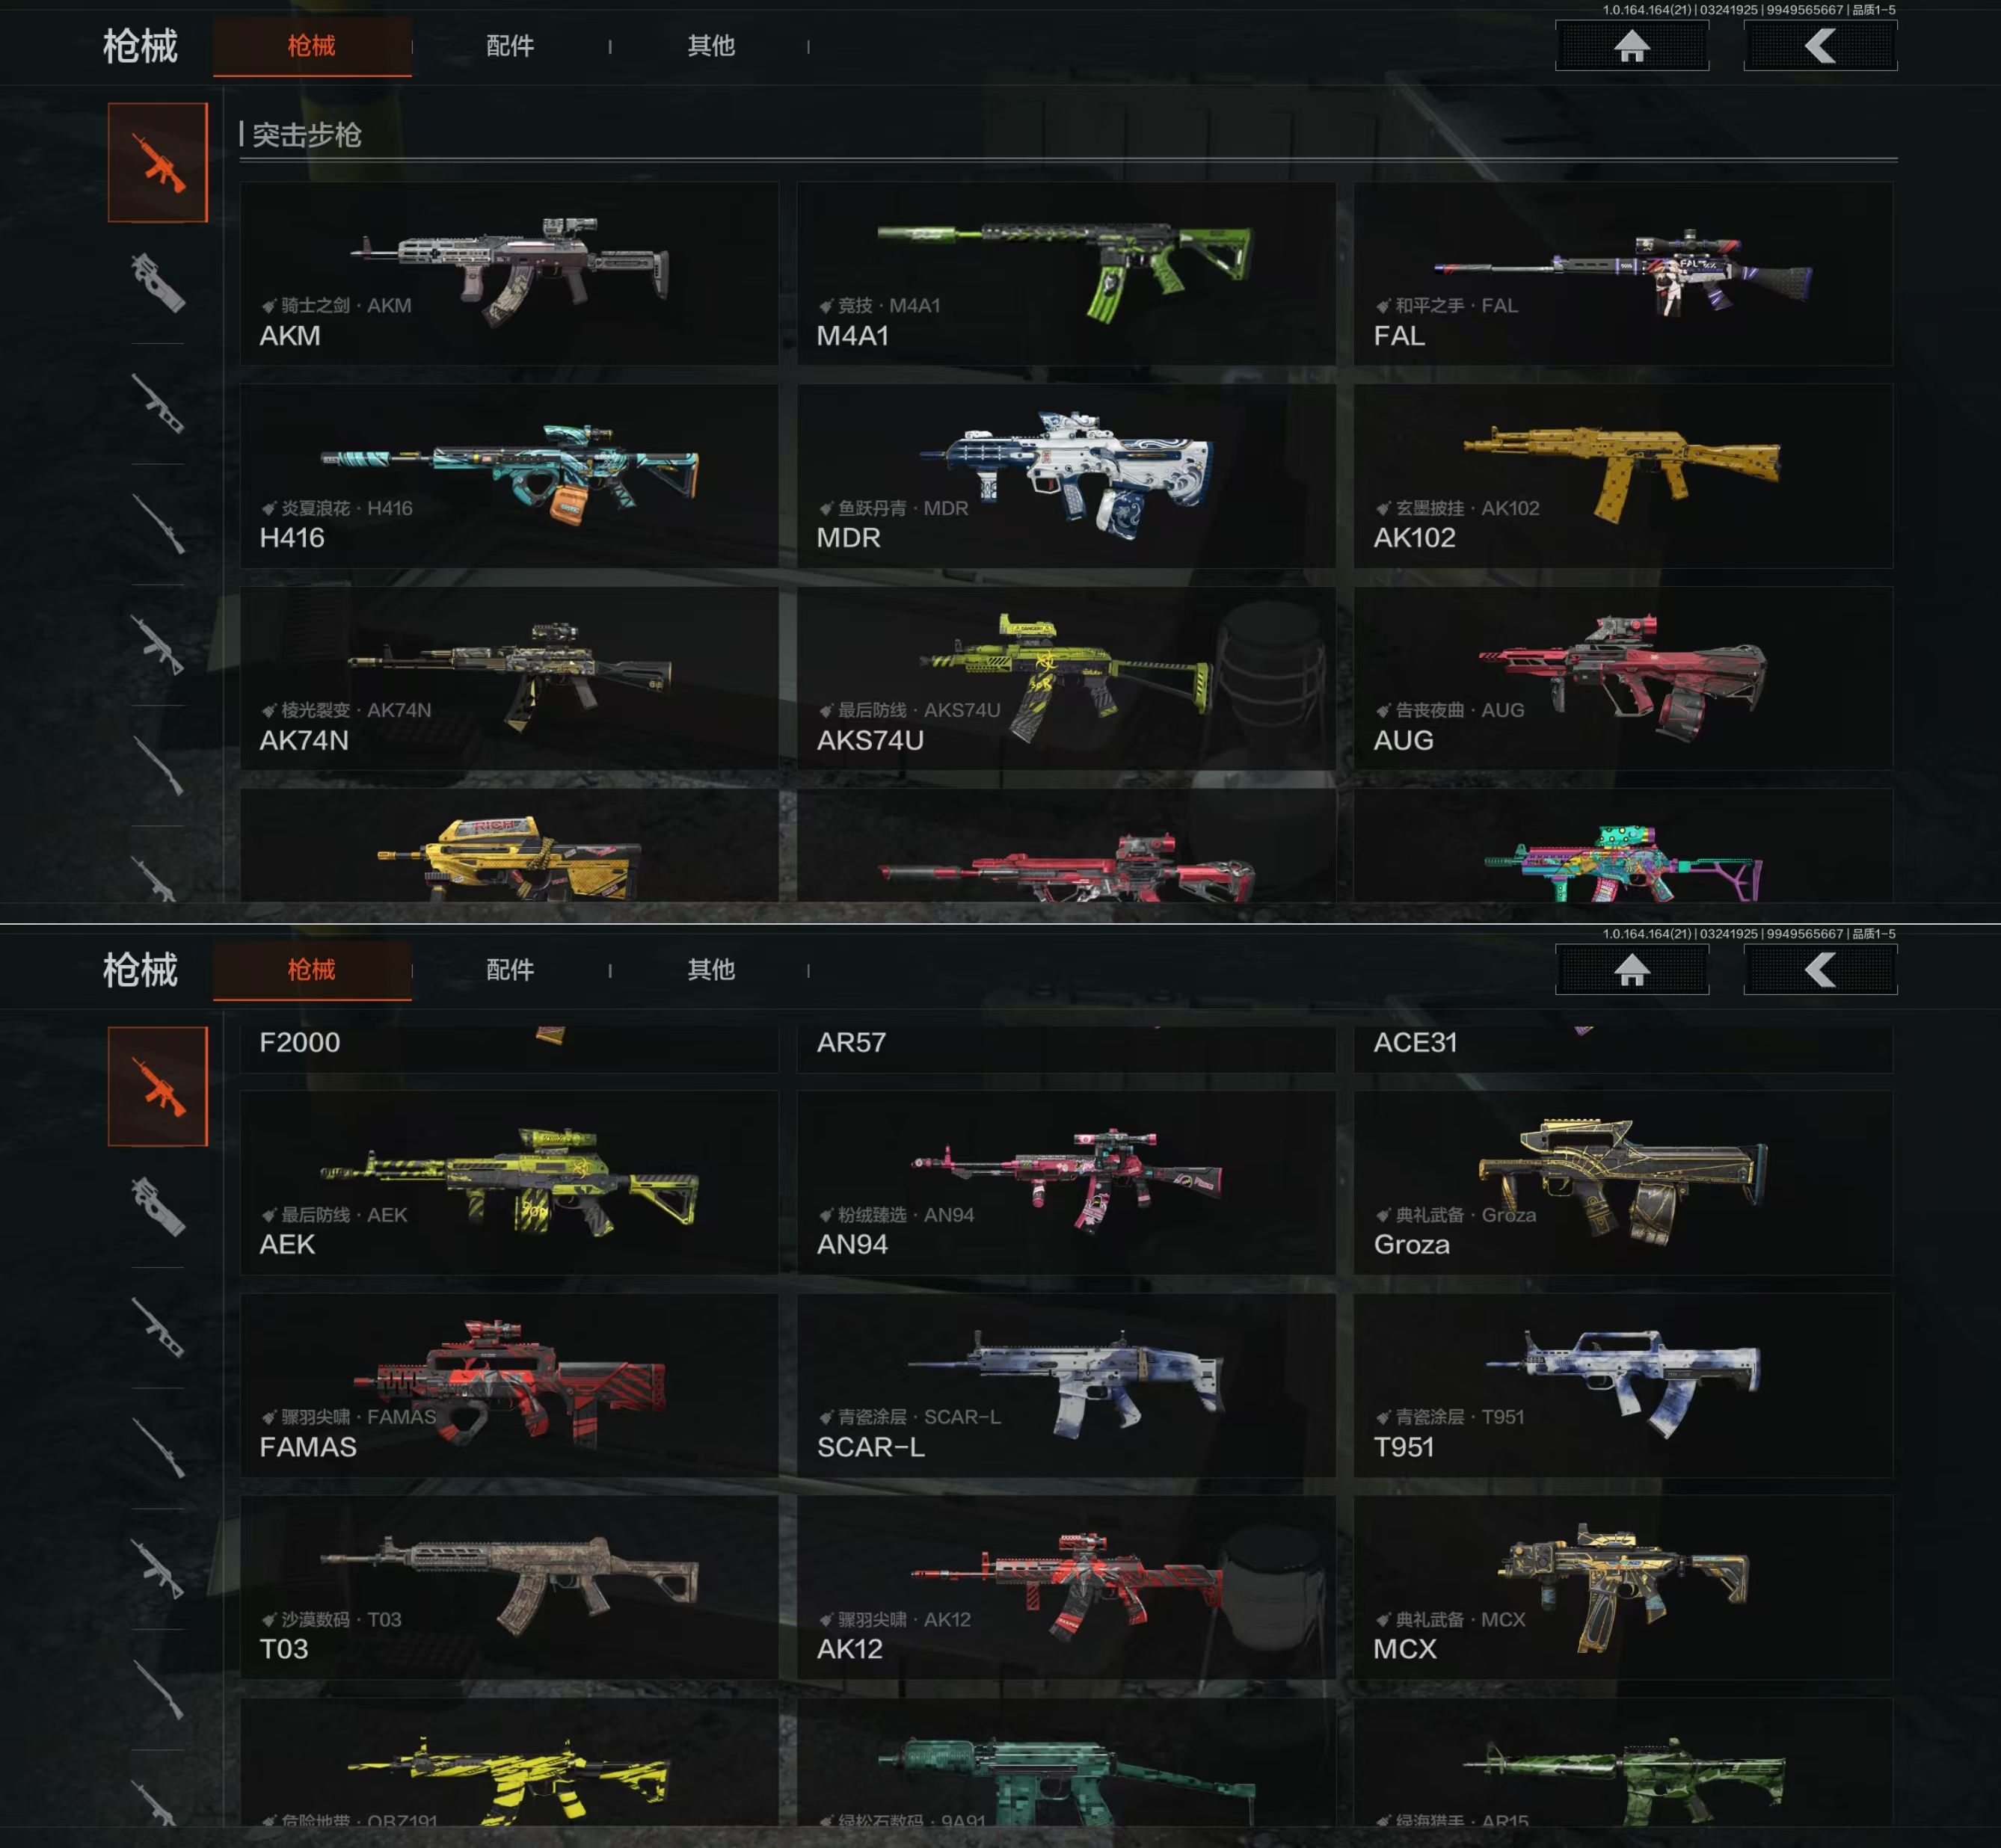The height and width of the screenshot is (1848, 2001).
Task: Switch to the 其他 tab in lower screen
Action: pyautogui.click(x=711, y=970)
